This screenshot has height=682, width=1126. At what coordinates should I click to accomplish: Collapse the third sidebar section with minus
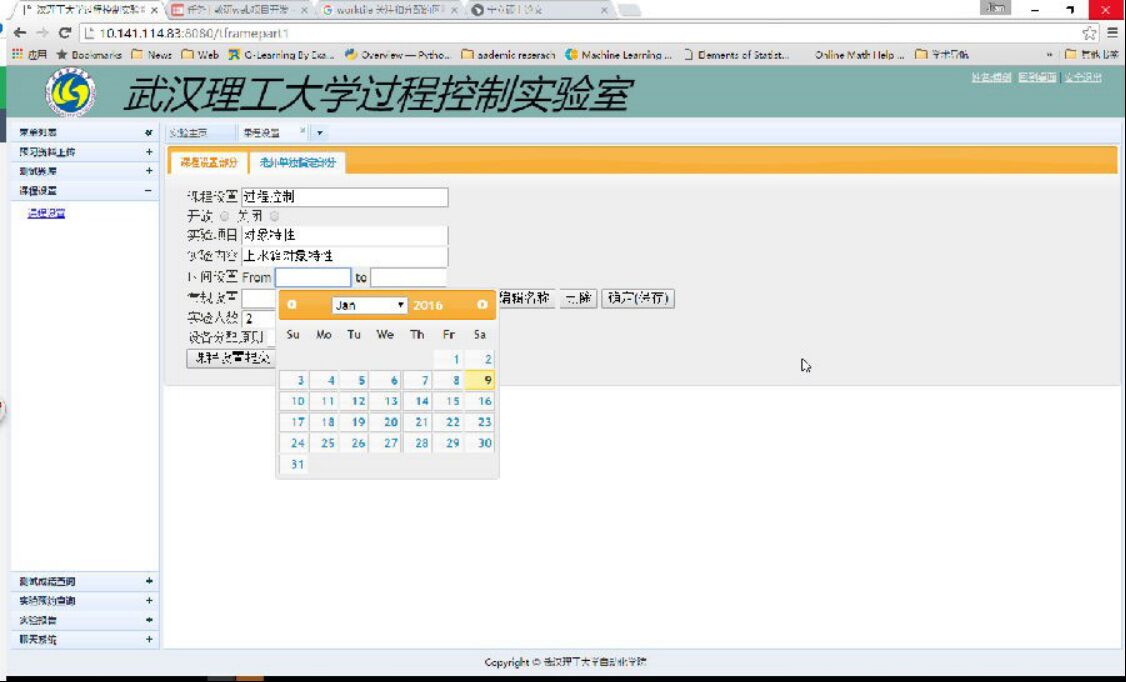149,191
